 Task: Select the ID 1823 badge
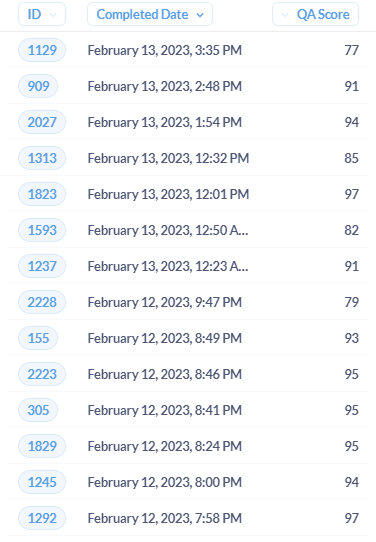click(x=42, y=194)
